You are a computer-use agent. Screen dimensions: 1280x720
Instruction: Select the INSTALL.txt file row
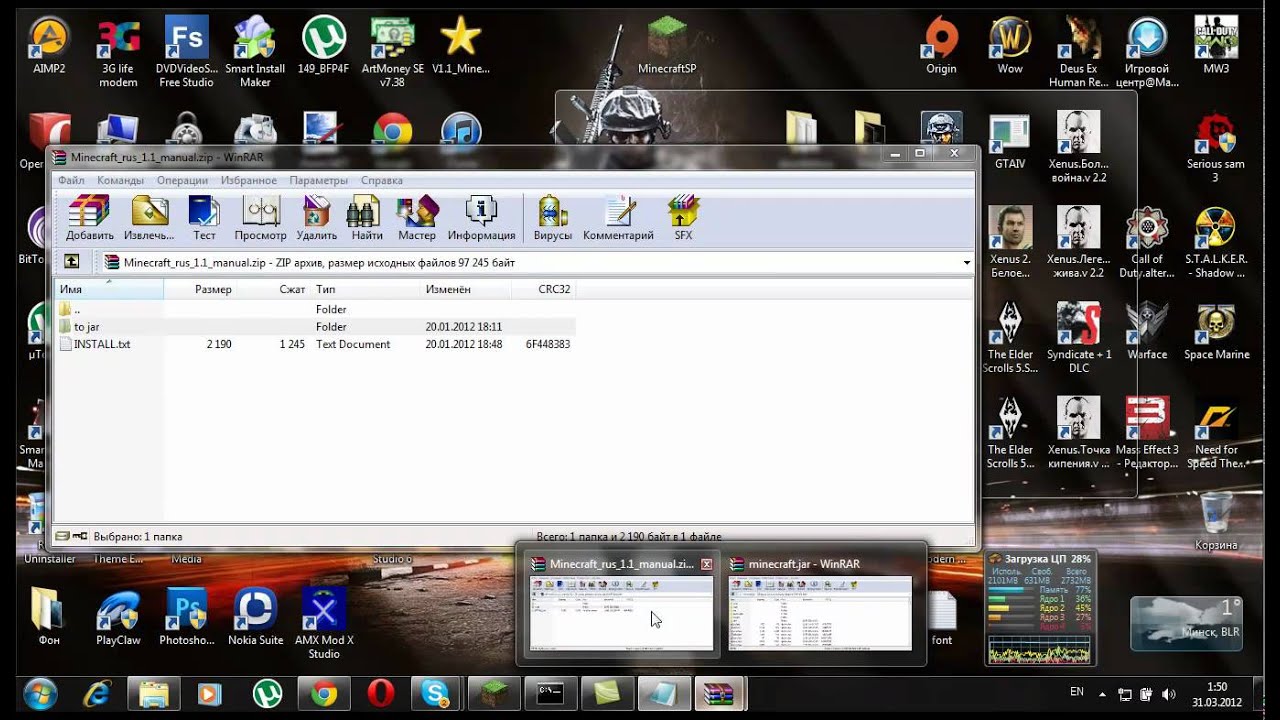(x=316, y=344)
